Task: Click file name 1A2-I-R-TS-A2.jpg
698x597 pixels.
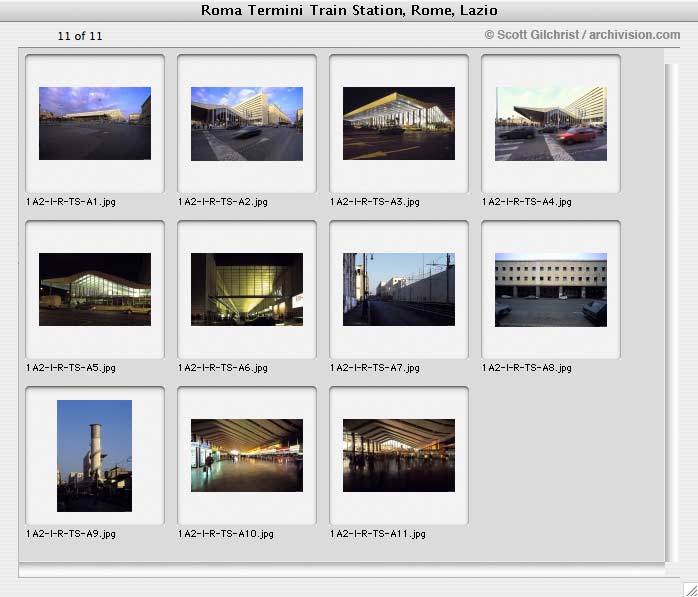Action: 223,202
